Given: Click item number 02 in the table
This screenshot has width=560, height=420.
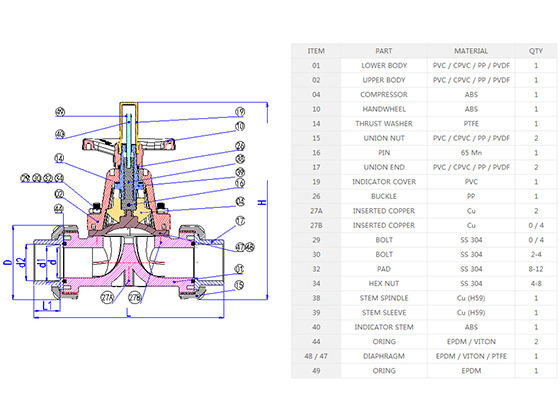Looking at the screenshot, I should click(x=316, y=80).
